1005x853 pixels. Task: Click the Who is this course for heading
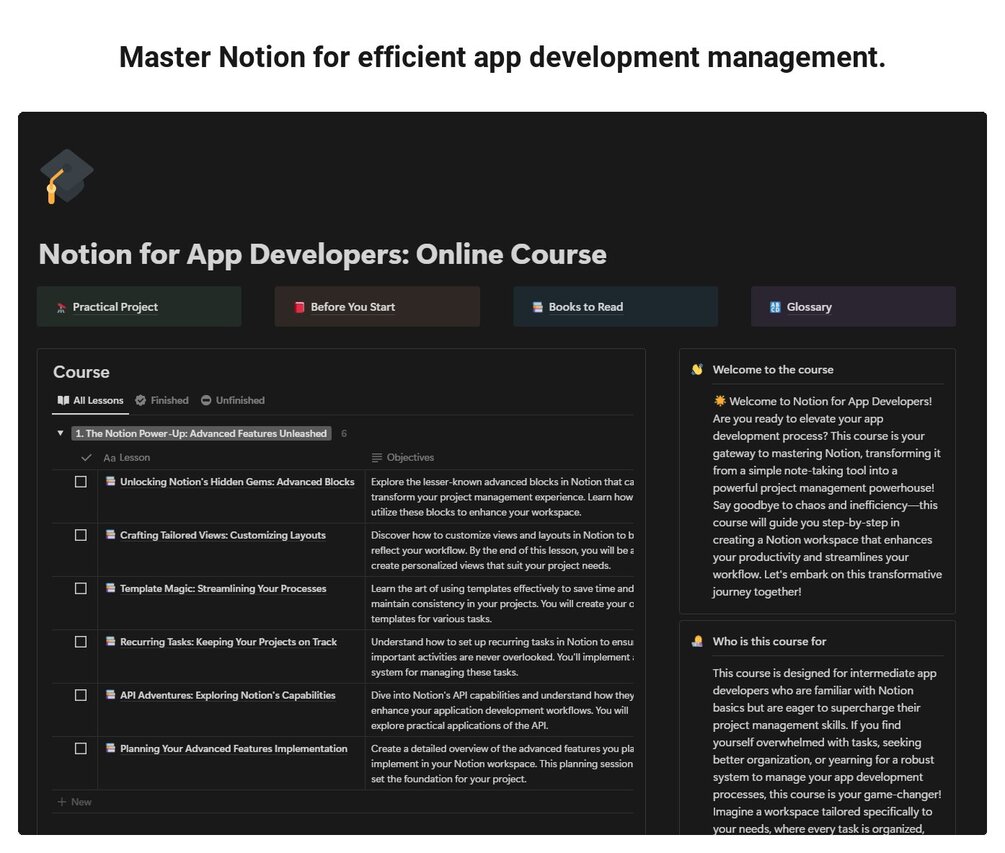tap(769, 642)
